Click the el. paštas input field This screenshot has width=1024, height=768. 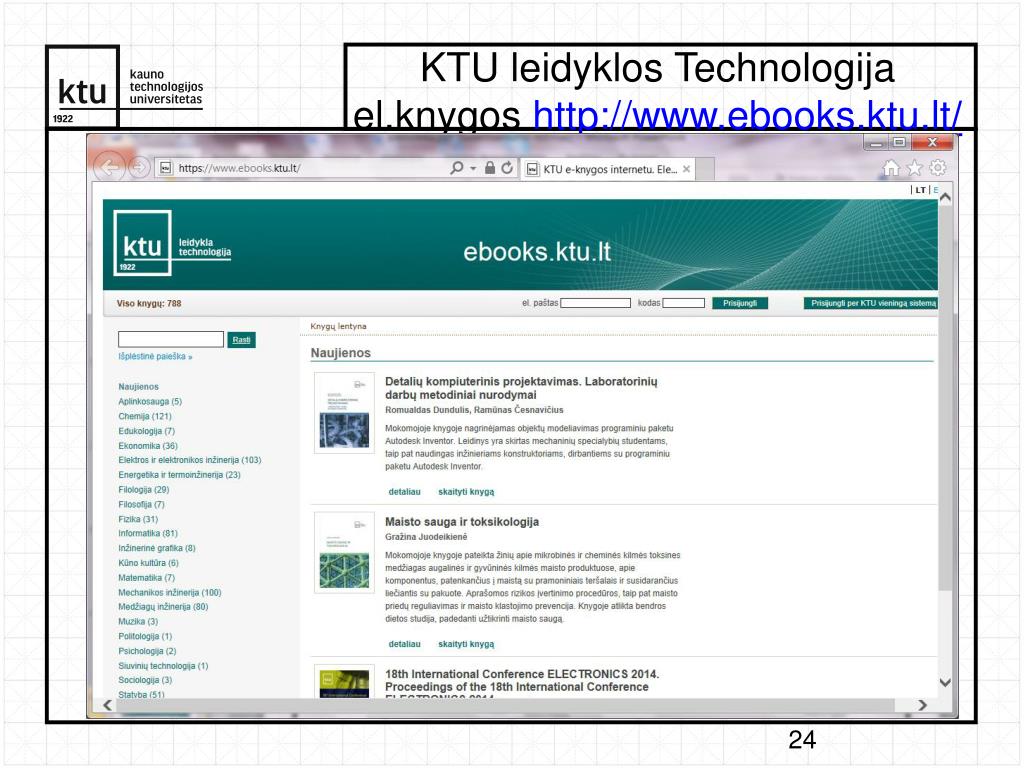pyautogui.click(x=596, y=303)
